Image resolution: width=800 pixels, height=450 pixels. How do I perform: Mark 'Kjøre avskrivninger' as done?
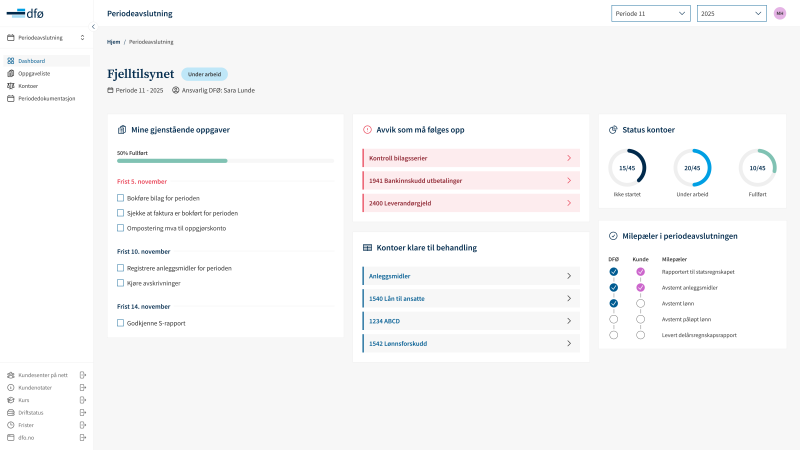pos(120,283)
